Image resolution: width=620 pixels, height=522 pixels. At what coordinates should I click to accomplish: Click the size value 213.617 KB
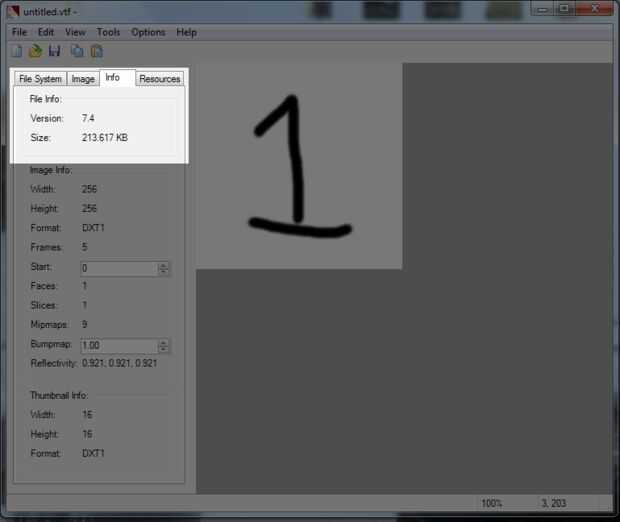coord(105,138)
